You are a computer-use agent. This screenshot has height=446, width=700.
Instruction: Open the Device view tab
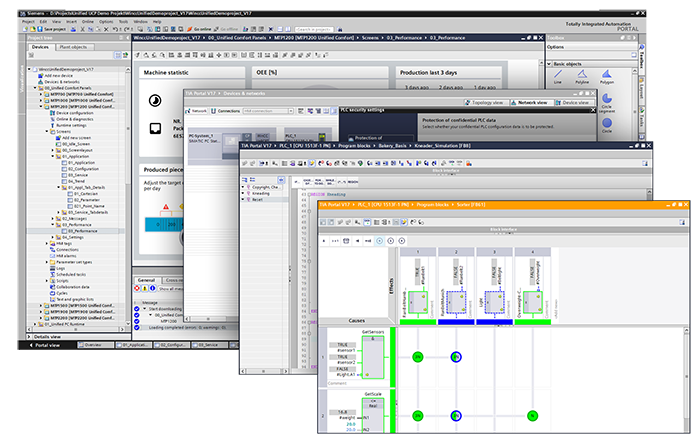(574, 102)
